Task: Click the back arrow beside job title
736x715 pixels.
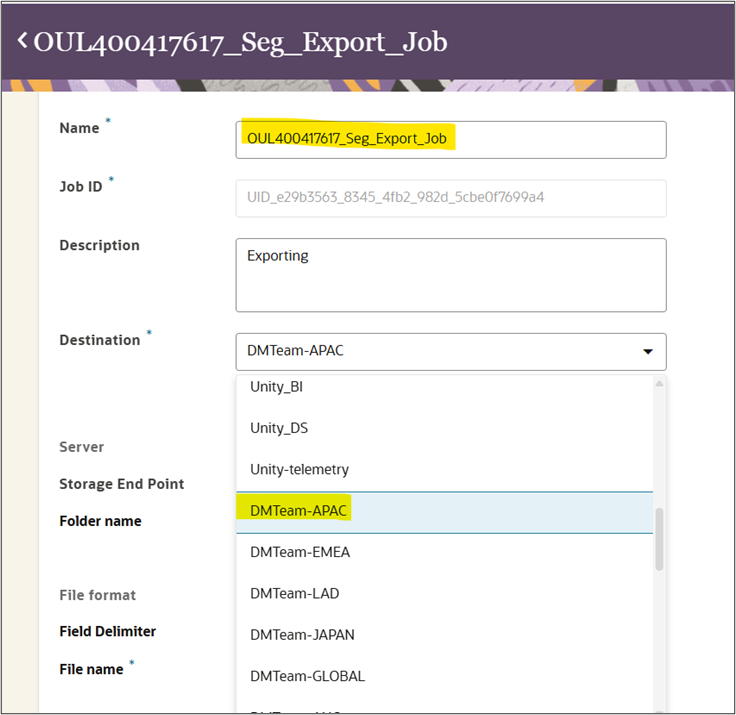Action: pos(22,41)
